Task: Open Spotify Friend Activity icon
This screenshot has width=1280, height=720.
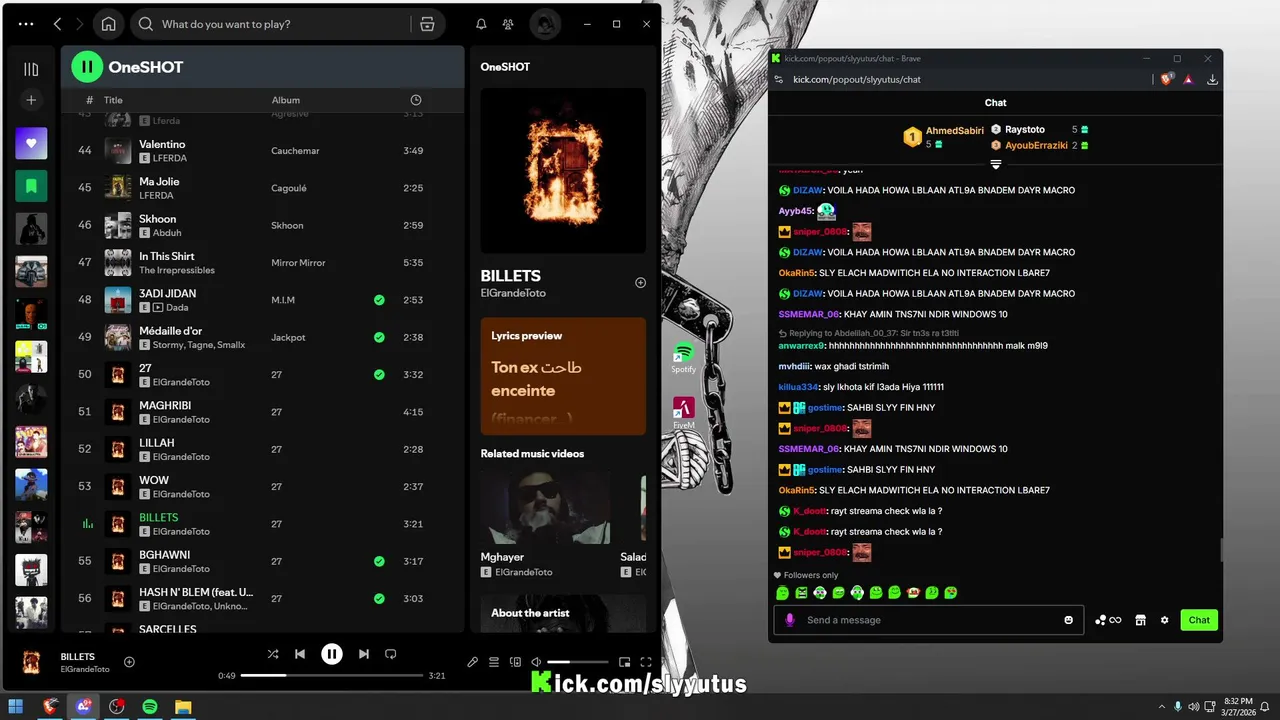Action: coord(508,24)
